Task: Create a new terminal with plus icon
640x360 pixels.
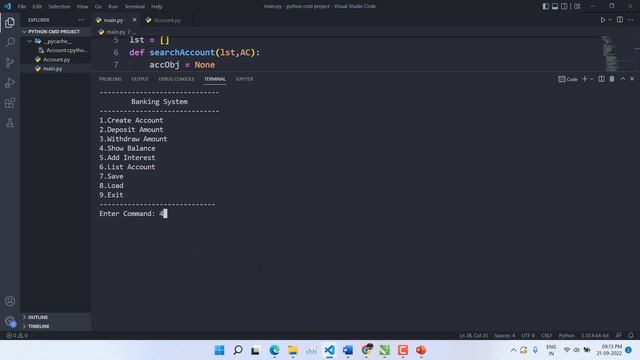Action: click(x=584, y=79)
